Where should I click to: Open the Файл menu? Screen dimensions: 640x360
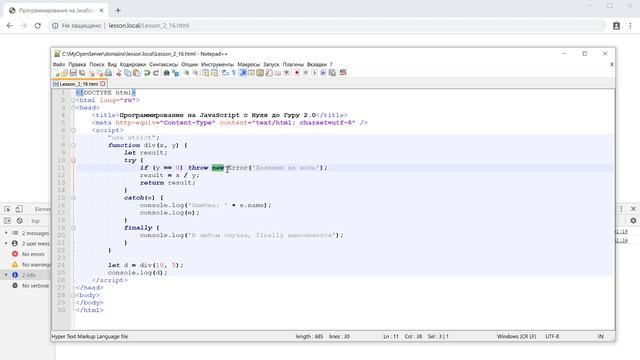point(59,64)
